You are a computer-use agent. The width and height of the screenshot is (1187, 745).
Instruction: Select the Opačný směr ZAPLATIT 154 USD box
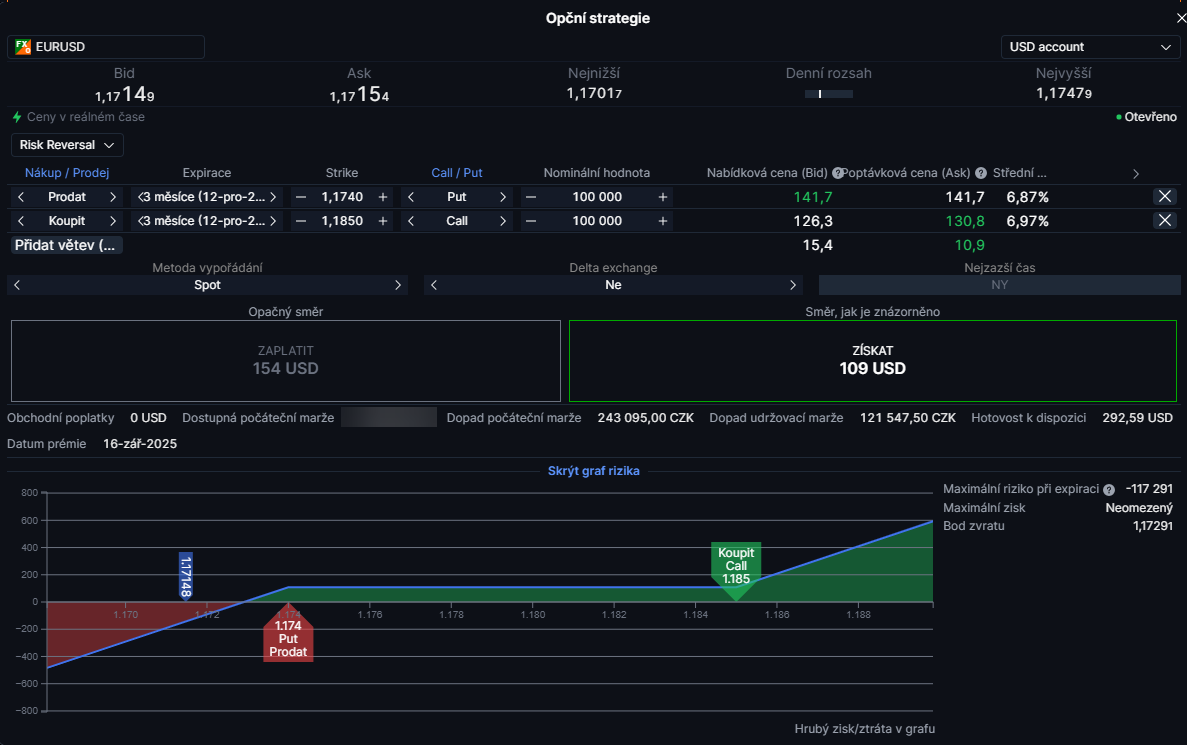point(285,361)
